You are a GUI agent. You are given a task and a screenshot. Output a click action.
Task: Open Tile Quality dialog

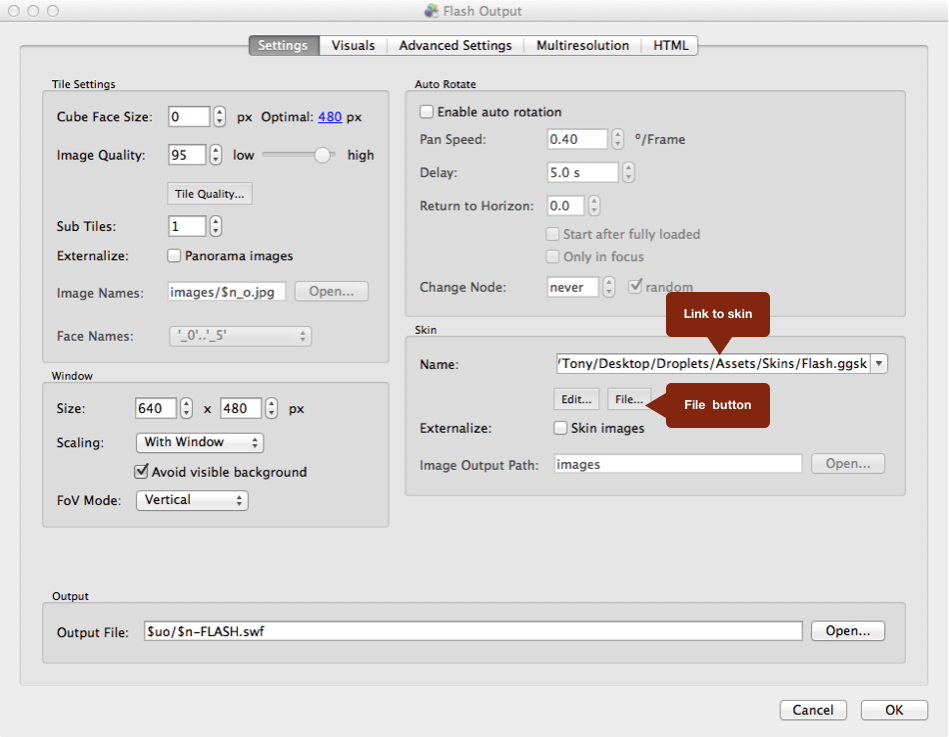tap(209, 194)
